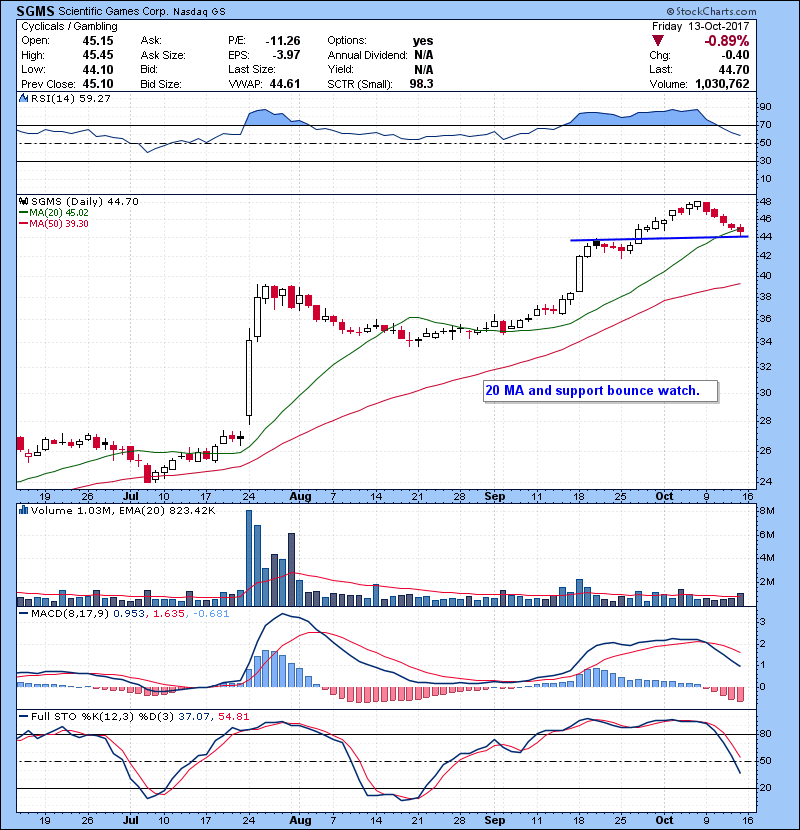This screenshot has height=830, width=800.
Task: Click the MACD(8,17,9) indicator label
Action: point(70,614)
